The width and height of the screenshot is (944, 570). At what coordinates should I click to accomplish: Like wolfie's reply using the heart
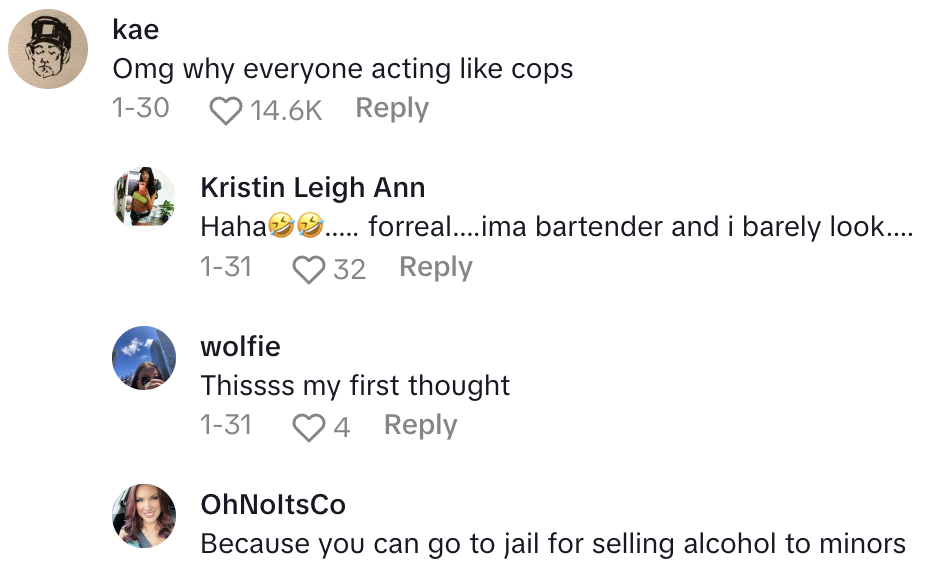(309, 427)
